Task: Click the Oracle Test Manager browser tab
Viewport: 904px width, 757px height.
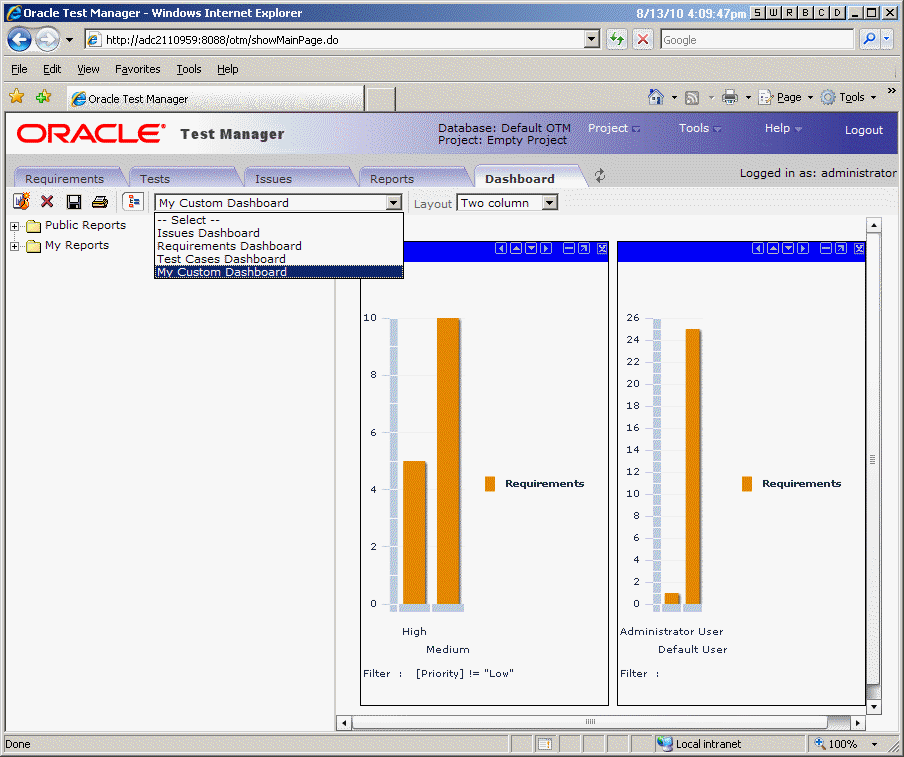Action: coord(216,99)
